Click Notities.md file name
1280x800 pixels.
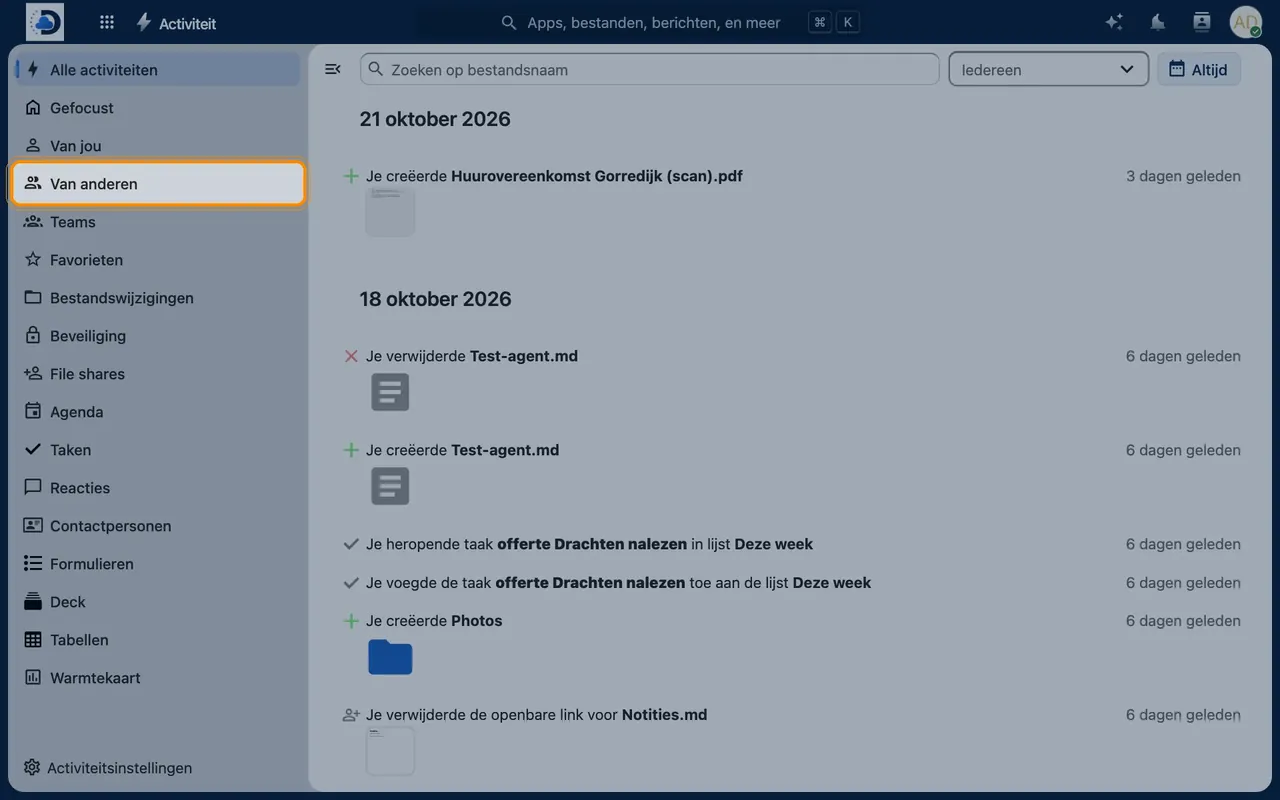(665, 715)
